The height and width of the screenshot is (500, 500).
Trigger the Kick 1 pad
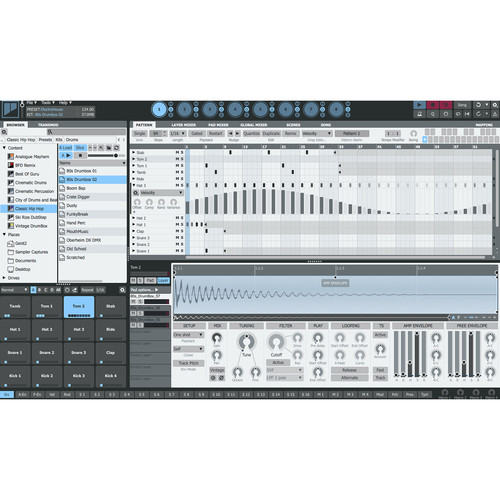pos(15,377)
